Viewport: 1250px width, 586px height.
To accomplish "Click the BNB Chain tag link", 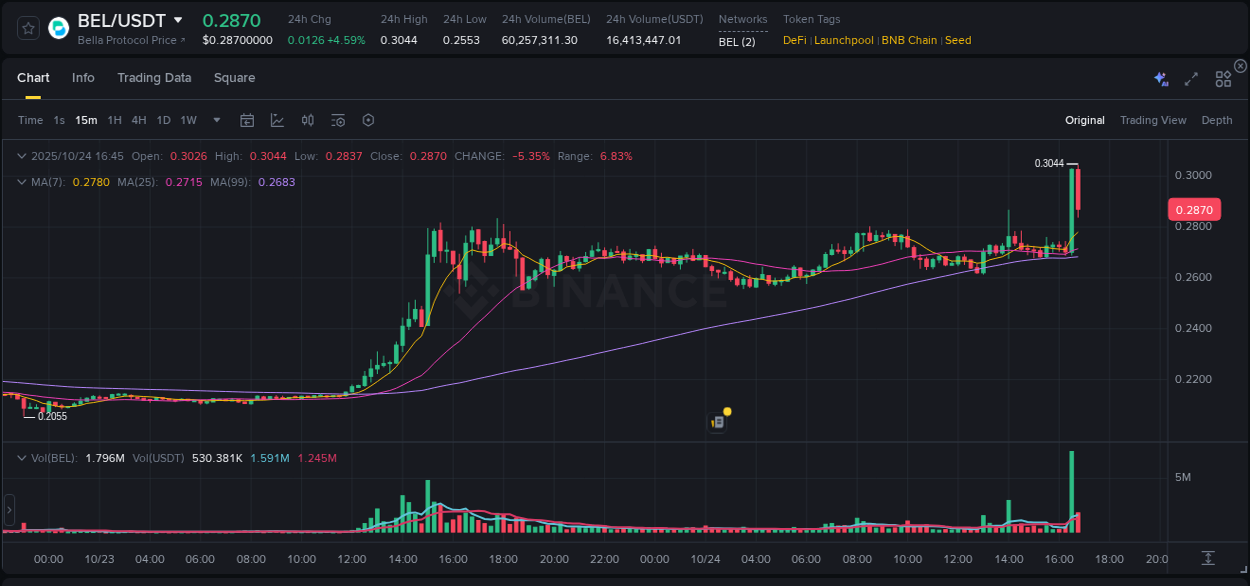I will pyautogui.click(x=911, y=40).
